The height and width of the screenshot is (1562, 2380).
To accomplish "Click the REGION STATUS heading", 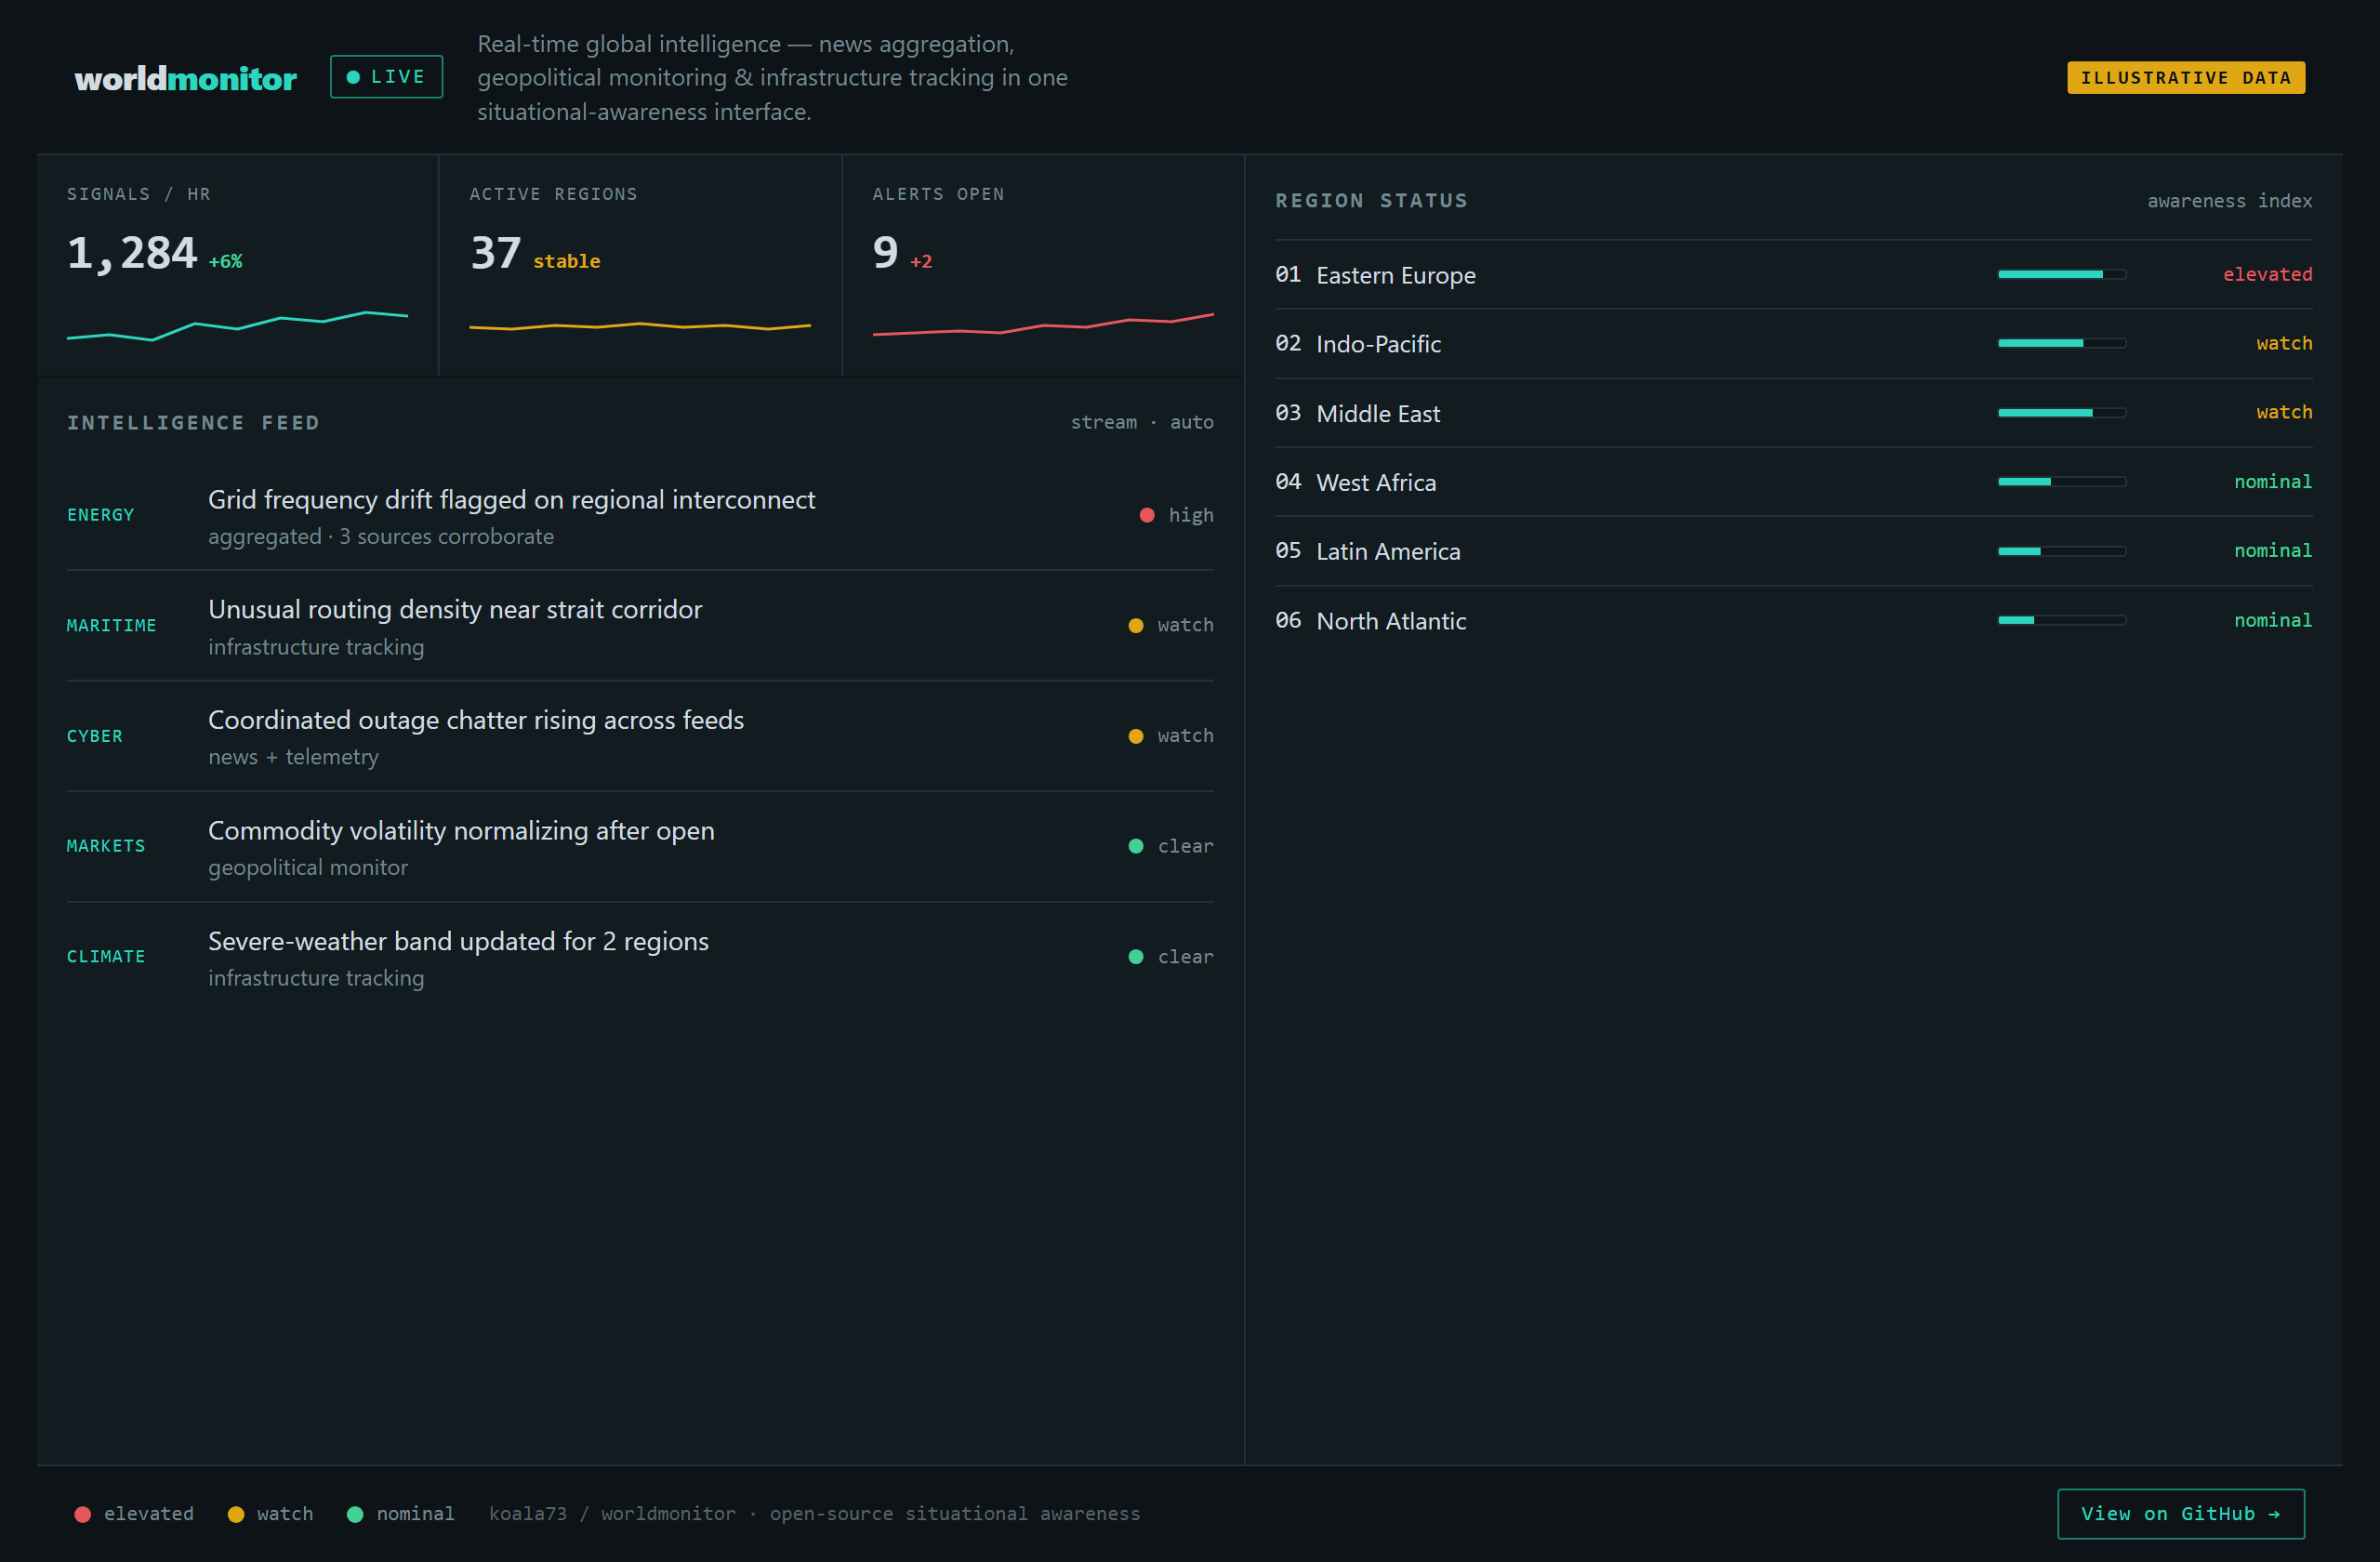I will [x=1372, y=200].
